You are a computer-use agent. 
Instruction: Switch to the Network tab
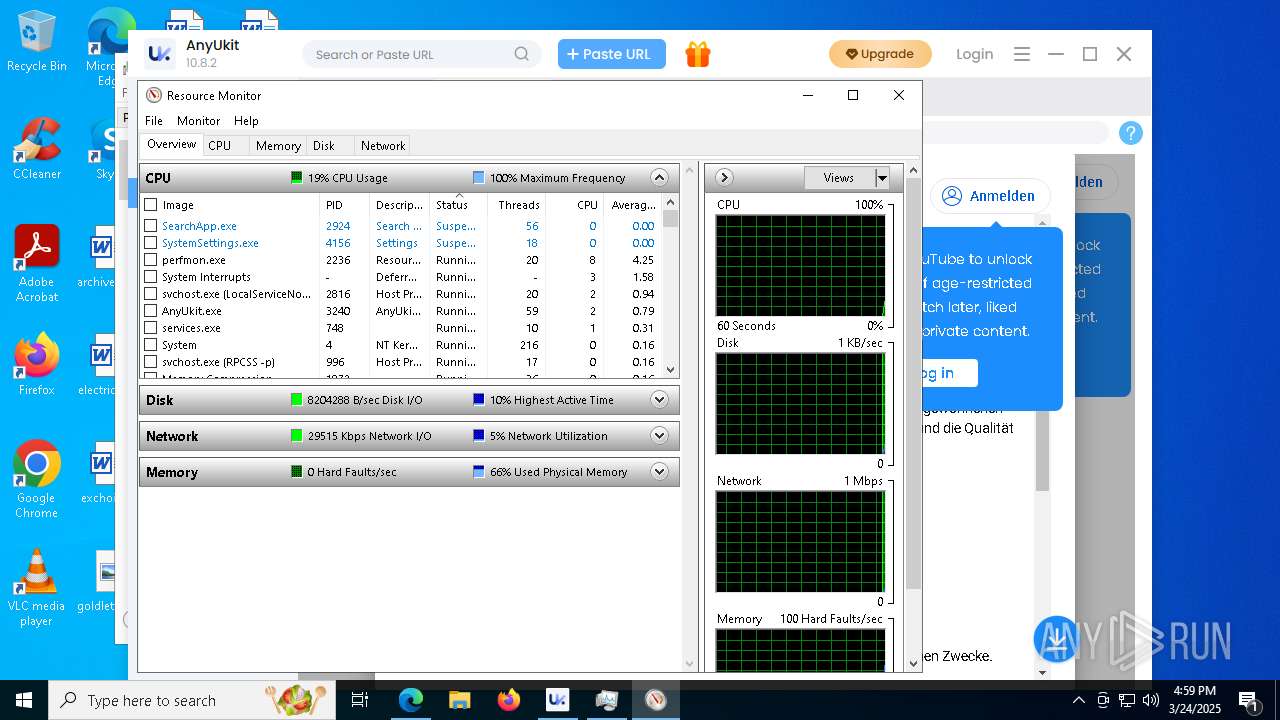point(383,146)
